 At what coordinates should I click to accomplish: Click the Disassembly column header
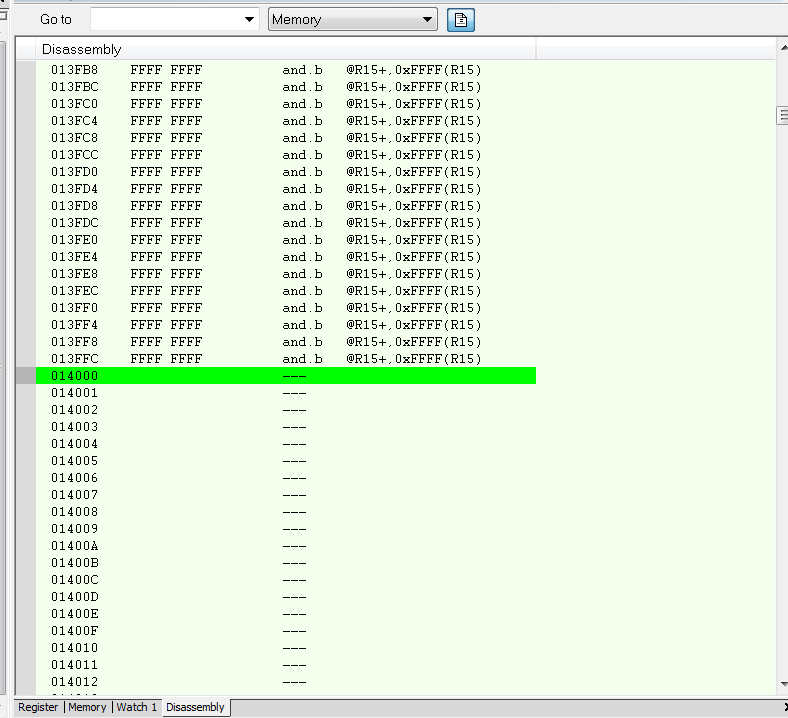[x=285, y=49]
